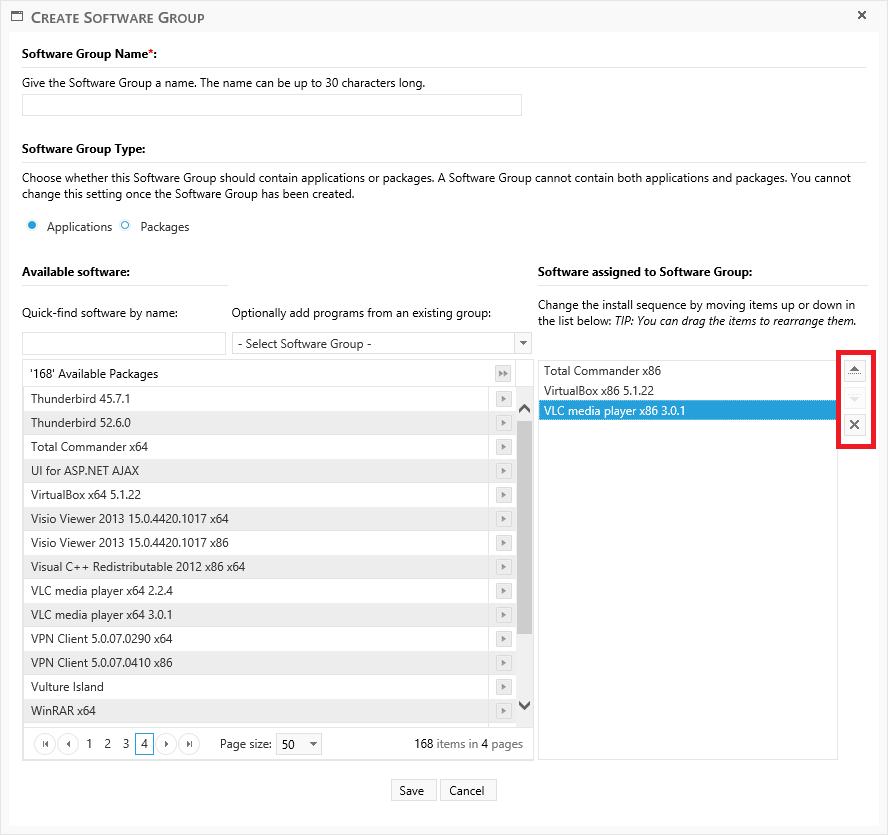Select the Applications radio button
This screenshot has width=888, height=835.
coord(32,226)
